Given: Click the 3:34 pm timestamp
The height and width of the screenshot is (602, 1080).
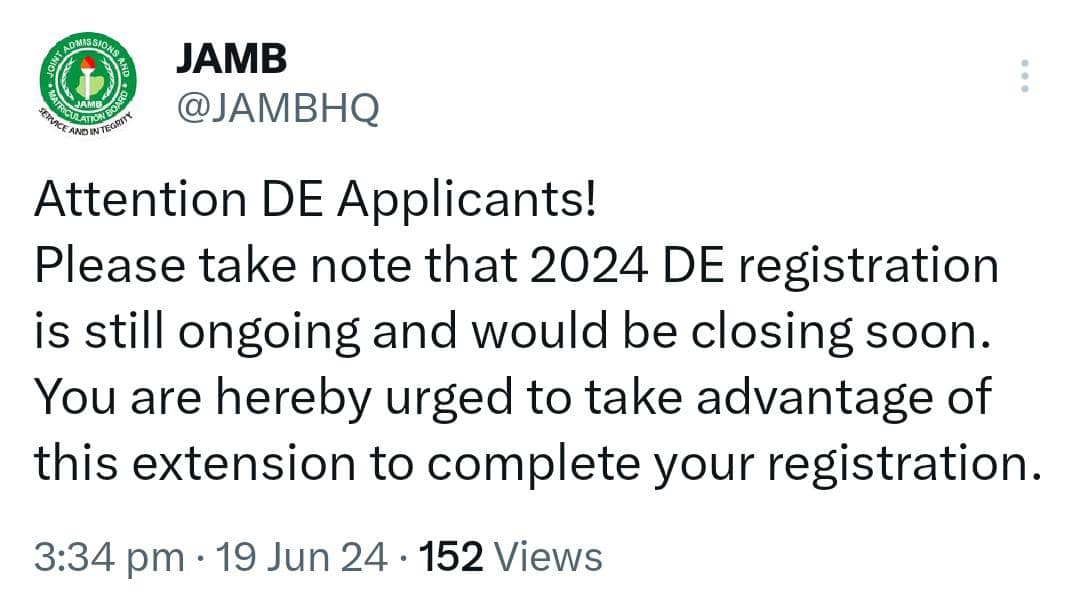Looking at the screenshot, I should pyautogui.click(x=110, y=557).
